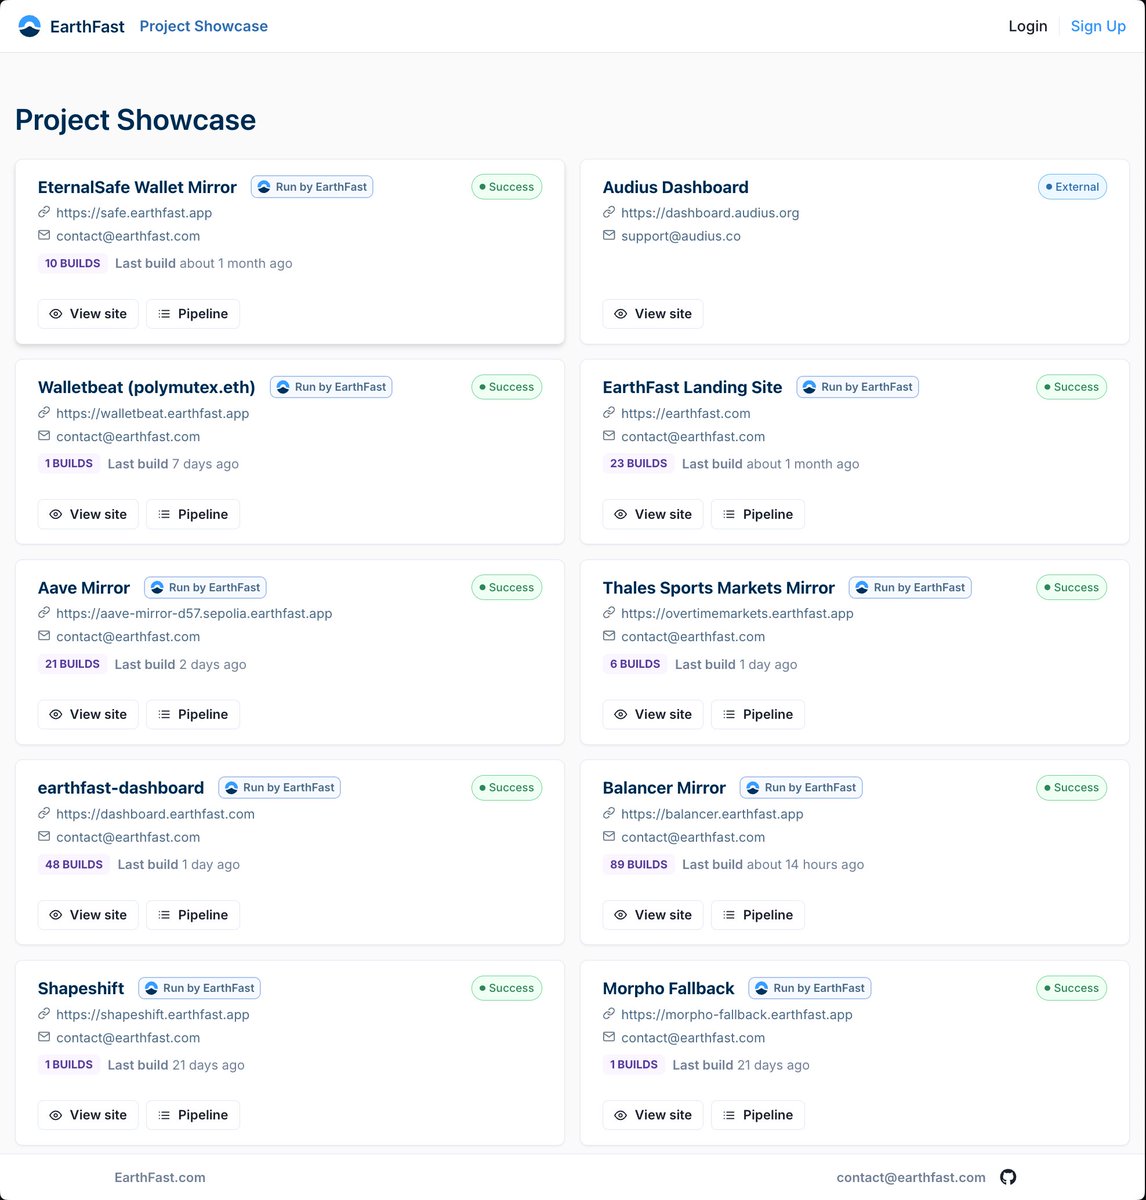Click the EarthFast logo icon in the header
The width and height of the screenshot is (1146, 1200).
30,26
